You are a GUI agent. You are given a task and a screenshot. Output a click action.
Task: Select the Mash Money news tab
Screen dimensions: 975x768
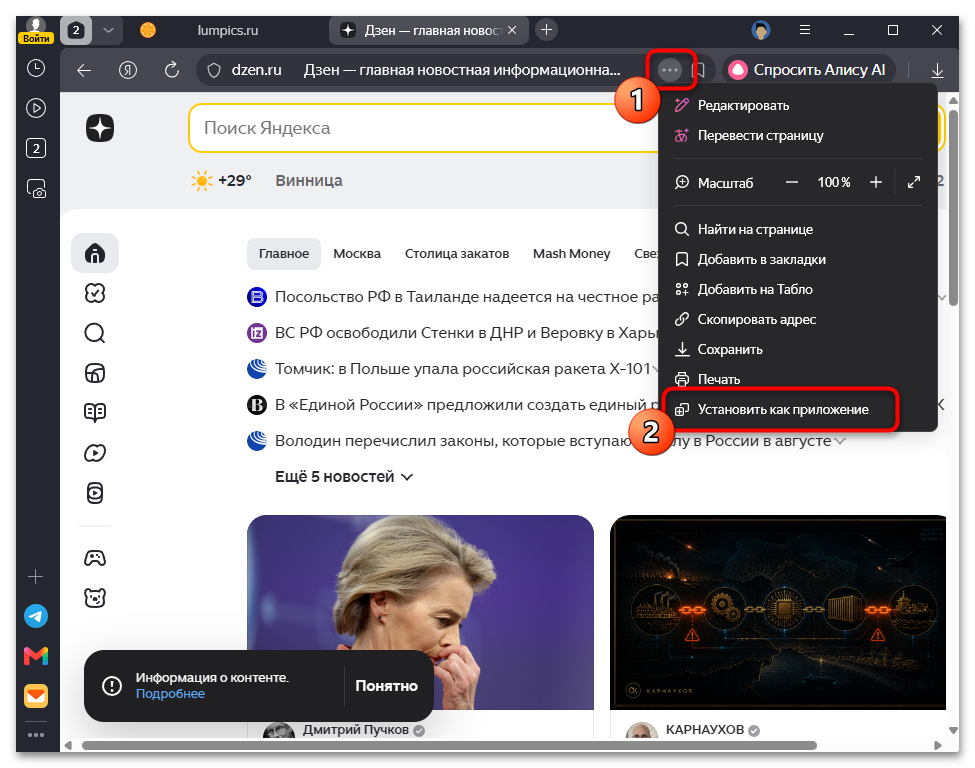[571, 253]
